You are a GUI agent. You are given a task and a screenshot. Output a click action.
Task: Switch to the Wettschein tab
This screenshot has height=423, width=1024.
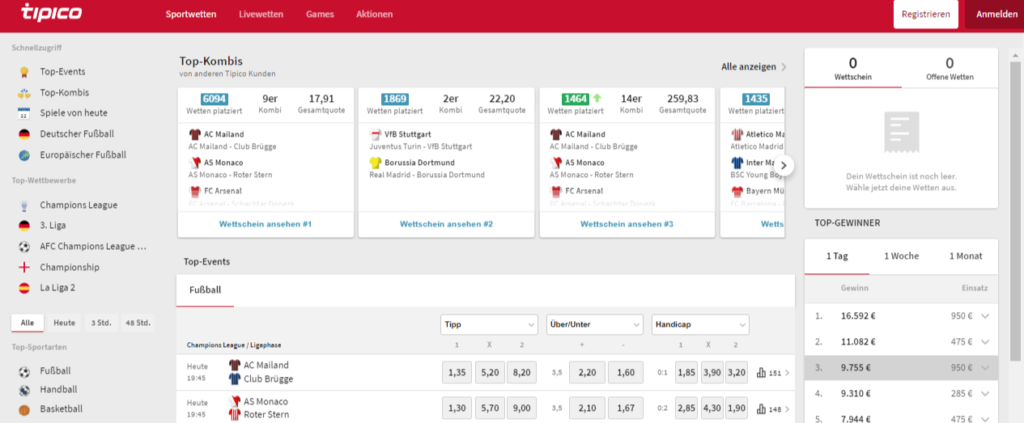(x=853, y=68)
